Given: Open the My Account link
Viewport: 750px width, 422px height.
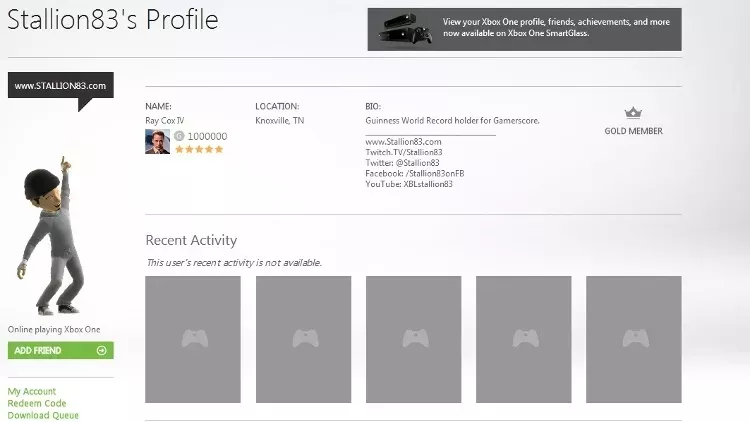Looking at the screenshot, I should tap(32, 391).
